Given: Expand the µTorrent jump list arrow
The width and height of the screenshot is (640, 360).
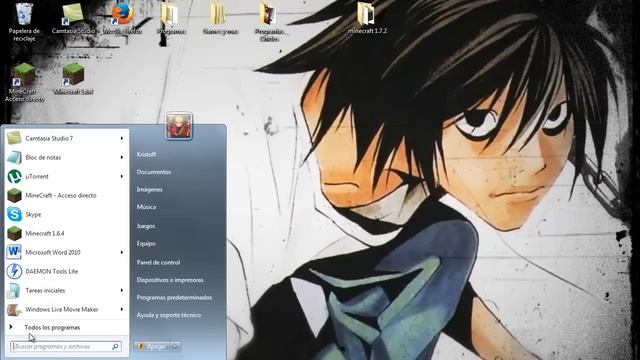Looking at the screenshot, I should (122, 176).
